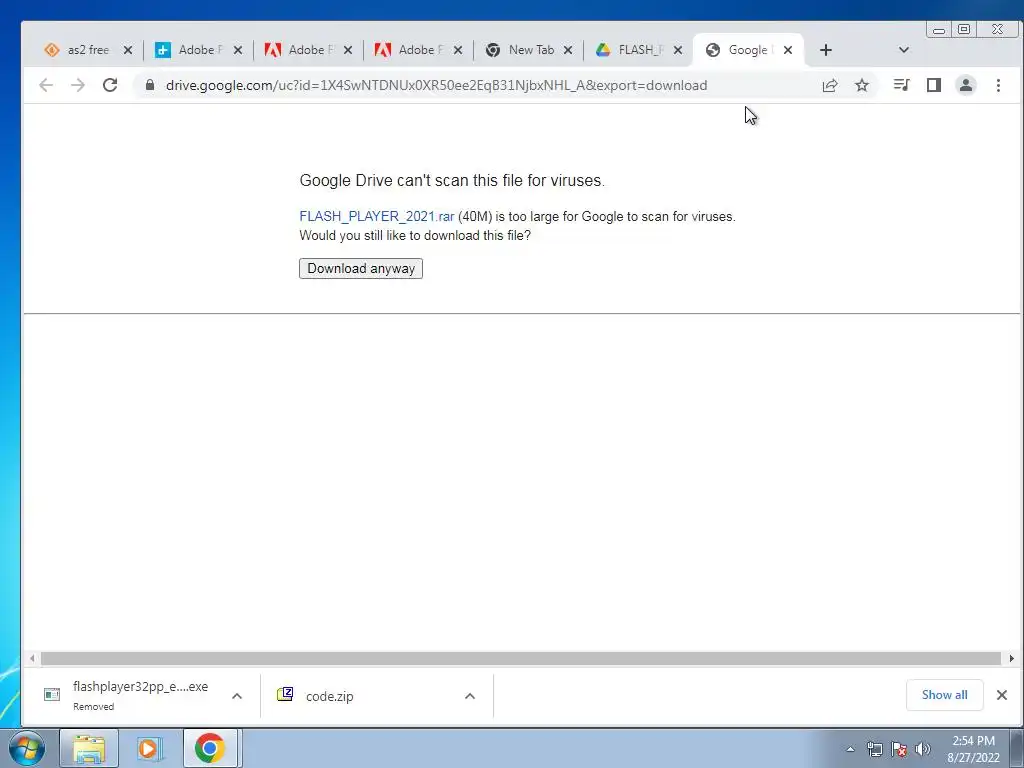Close the downloads bar
This screenshot has height=768, width=1024.
1002,695
